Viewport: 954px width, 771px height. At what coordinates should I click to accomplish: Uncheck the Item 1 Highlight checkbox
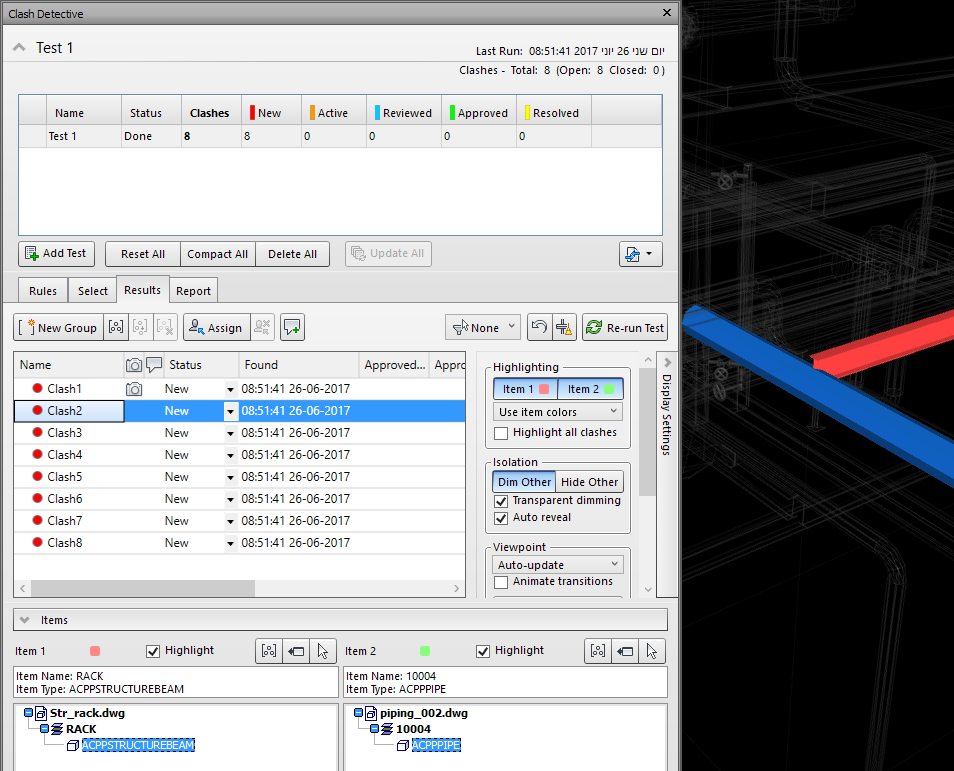pyautogui.click(x=153, y=651)
